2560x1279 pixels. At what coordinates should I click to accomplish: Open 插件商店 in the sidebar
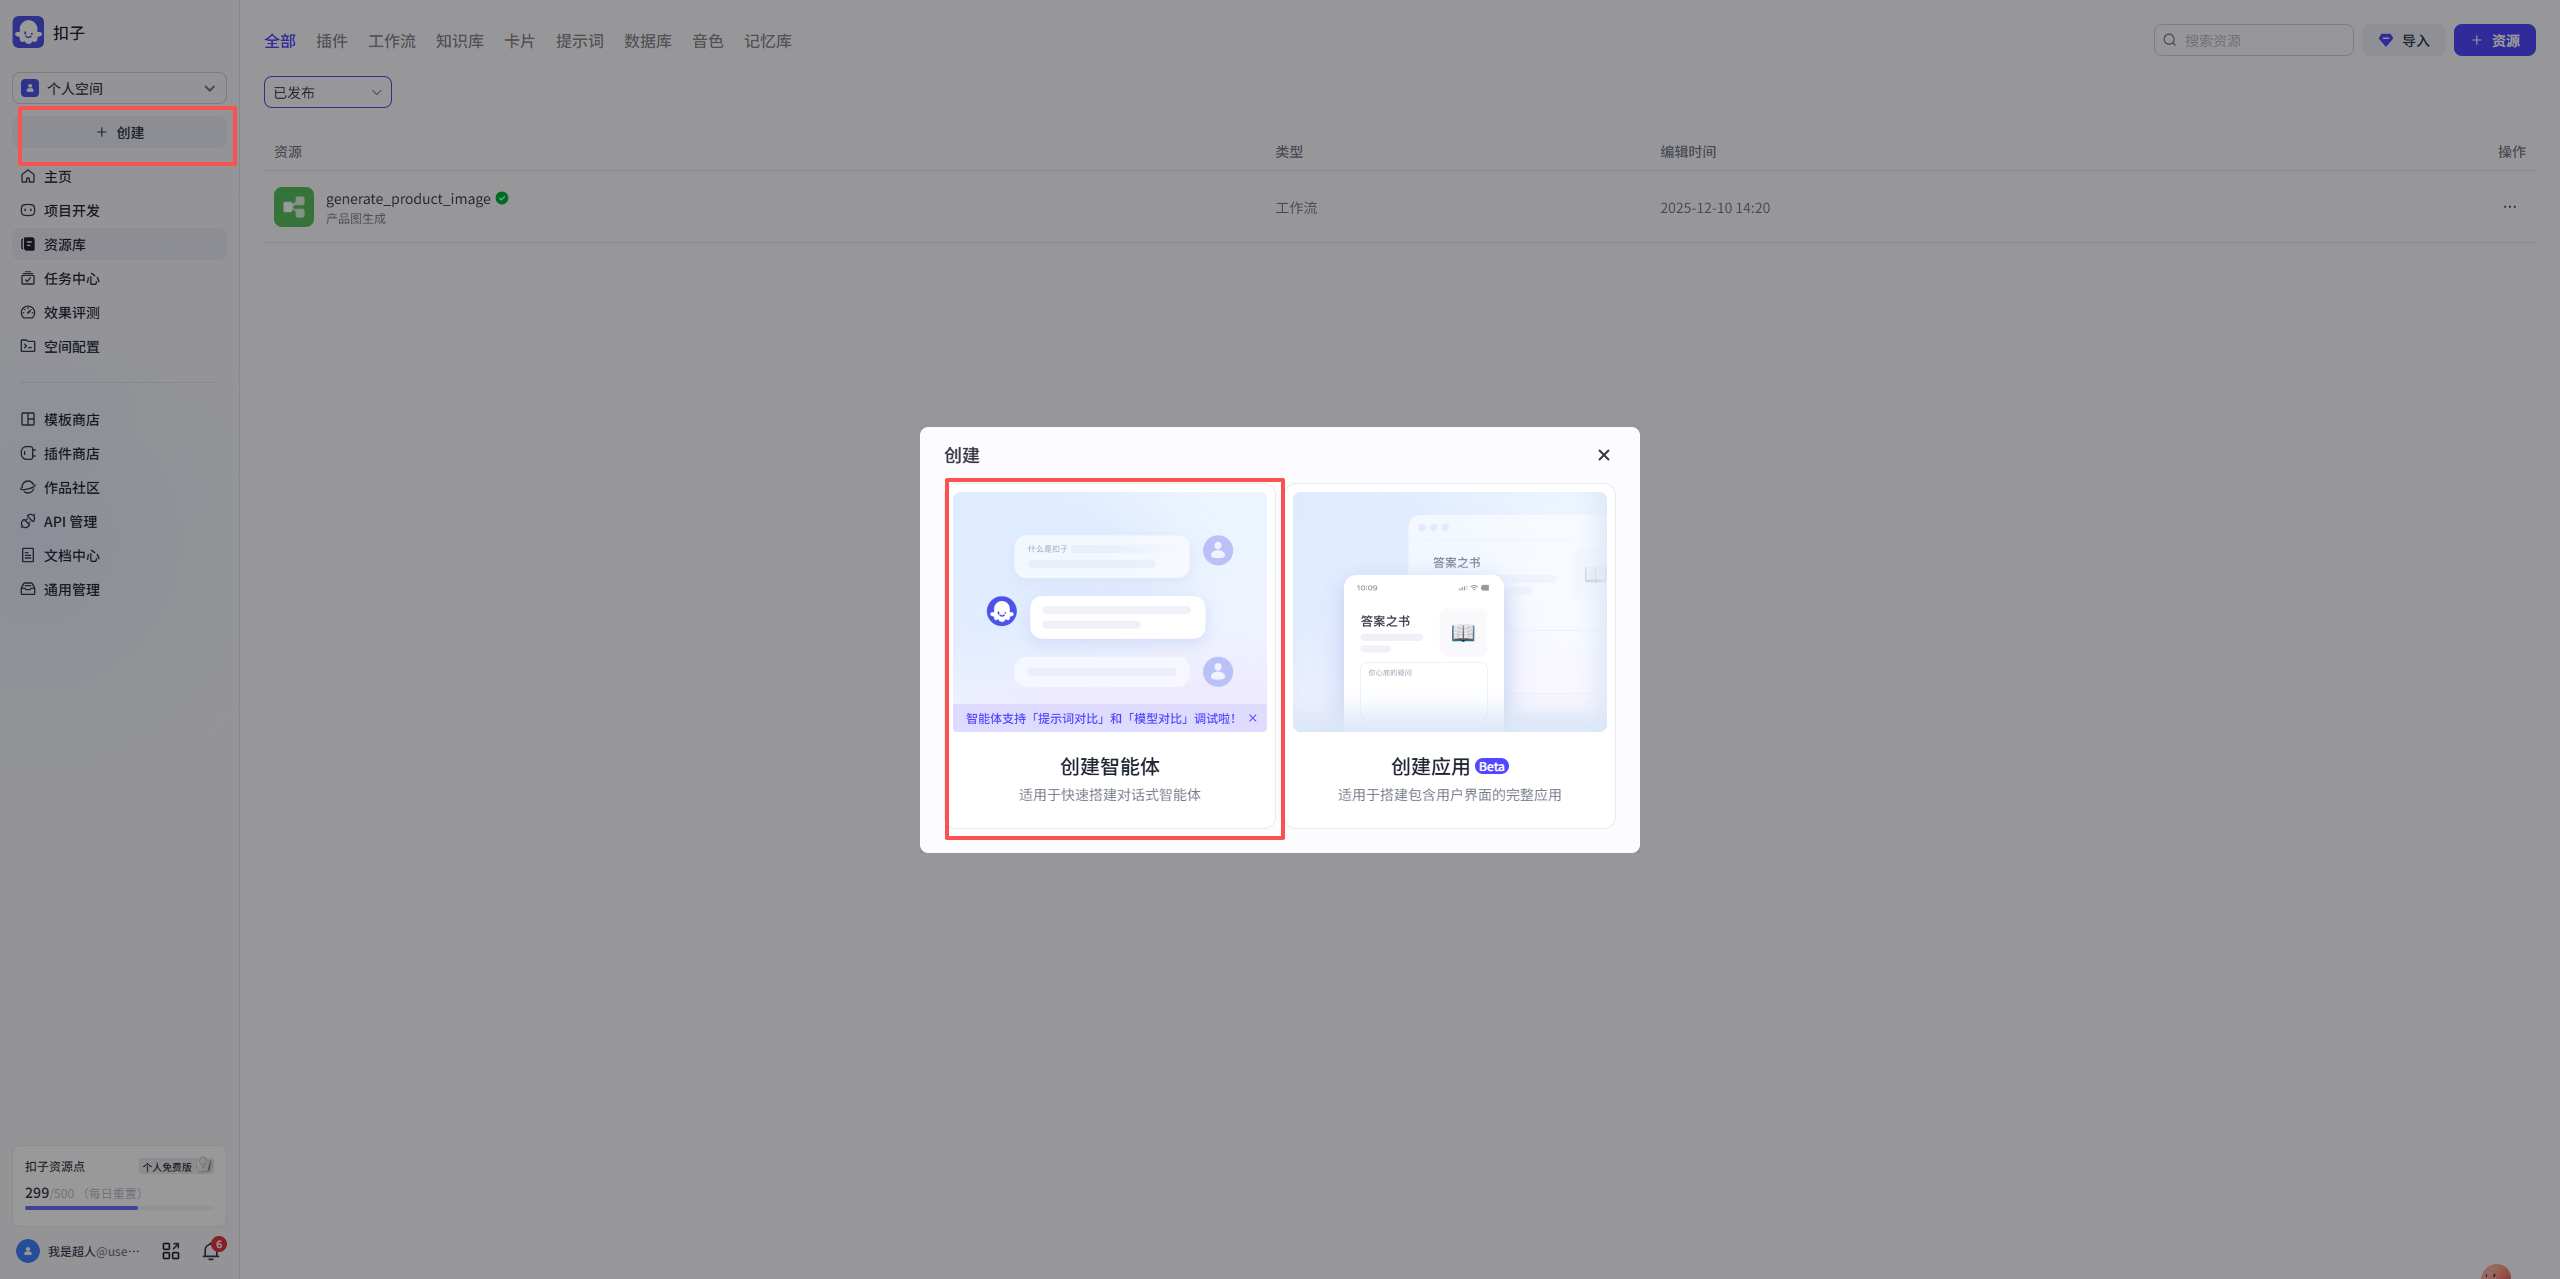tap(71, 454)
